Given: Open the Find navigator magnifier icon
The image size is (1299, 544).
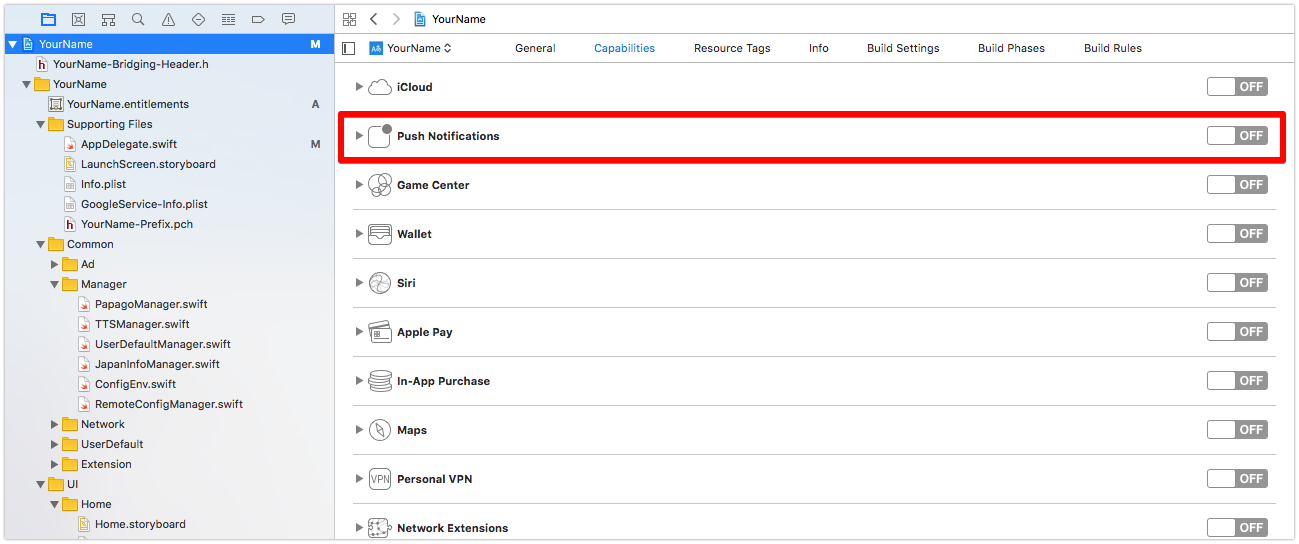Looking at the screenshot, I should click(x=138, y=19).
